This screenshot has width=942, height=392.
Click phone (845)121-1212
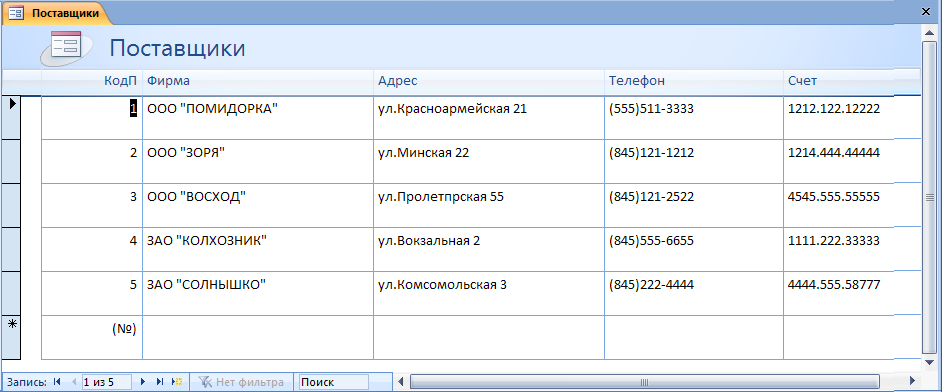(694, 161)
